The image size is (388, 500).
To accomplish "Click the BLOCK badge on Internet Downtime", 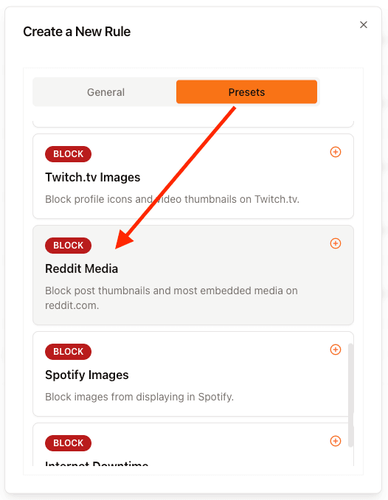I will (68, 443).
